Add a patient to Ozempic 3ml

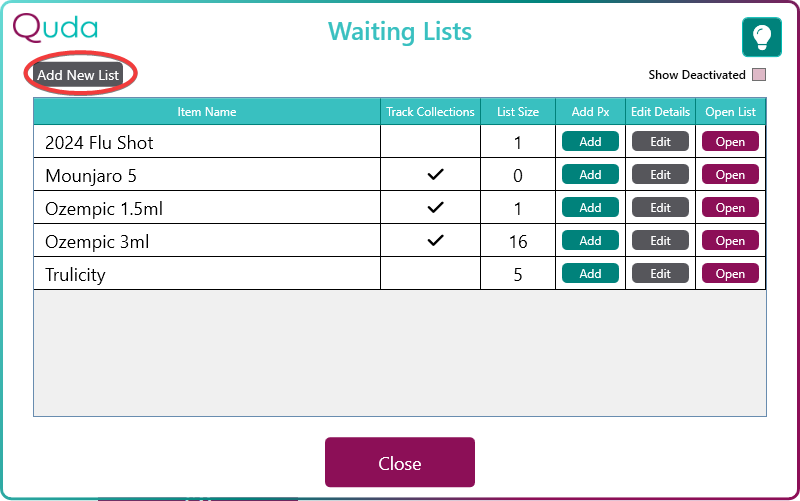pyautogui.click(x=590, y=240)
